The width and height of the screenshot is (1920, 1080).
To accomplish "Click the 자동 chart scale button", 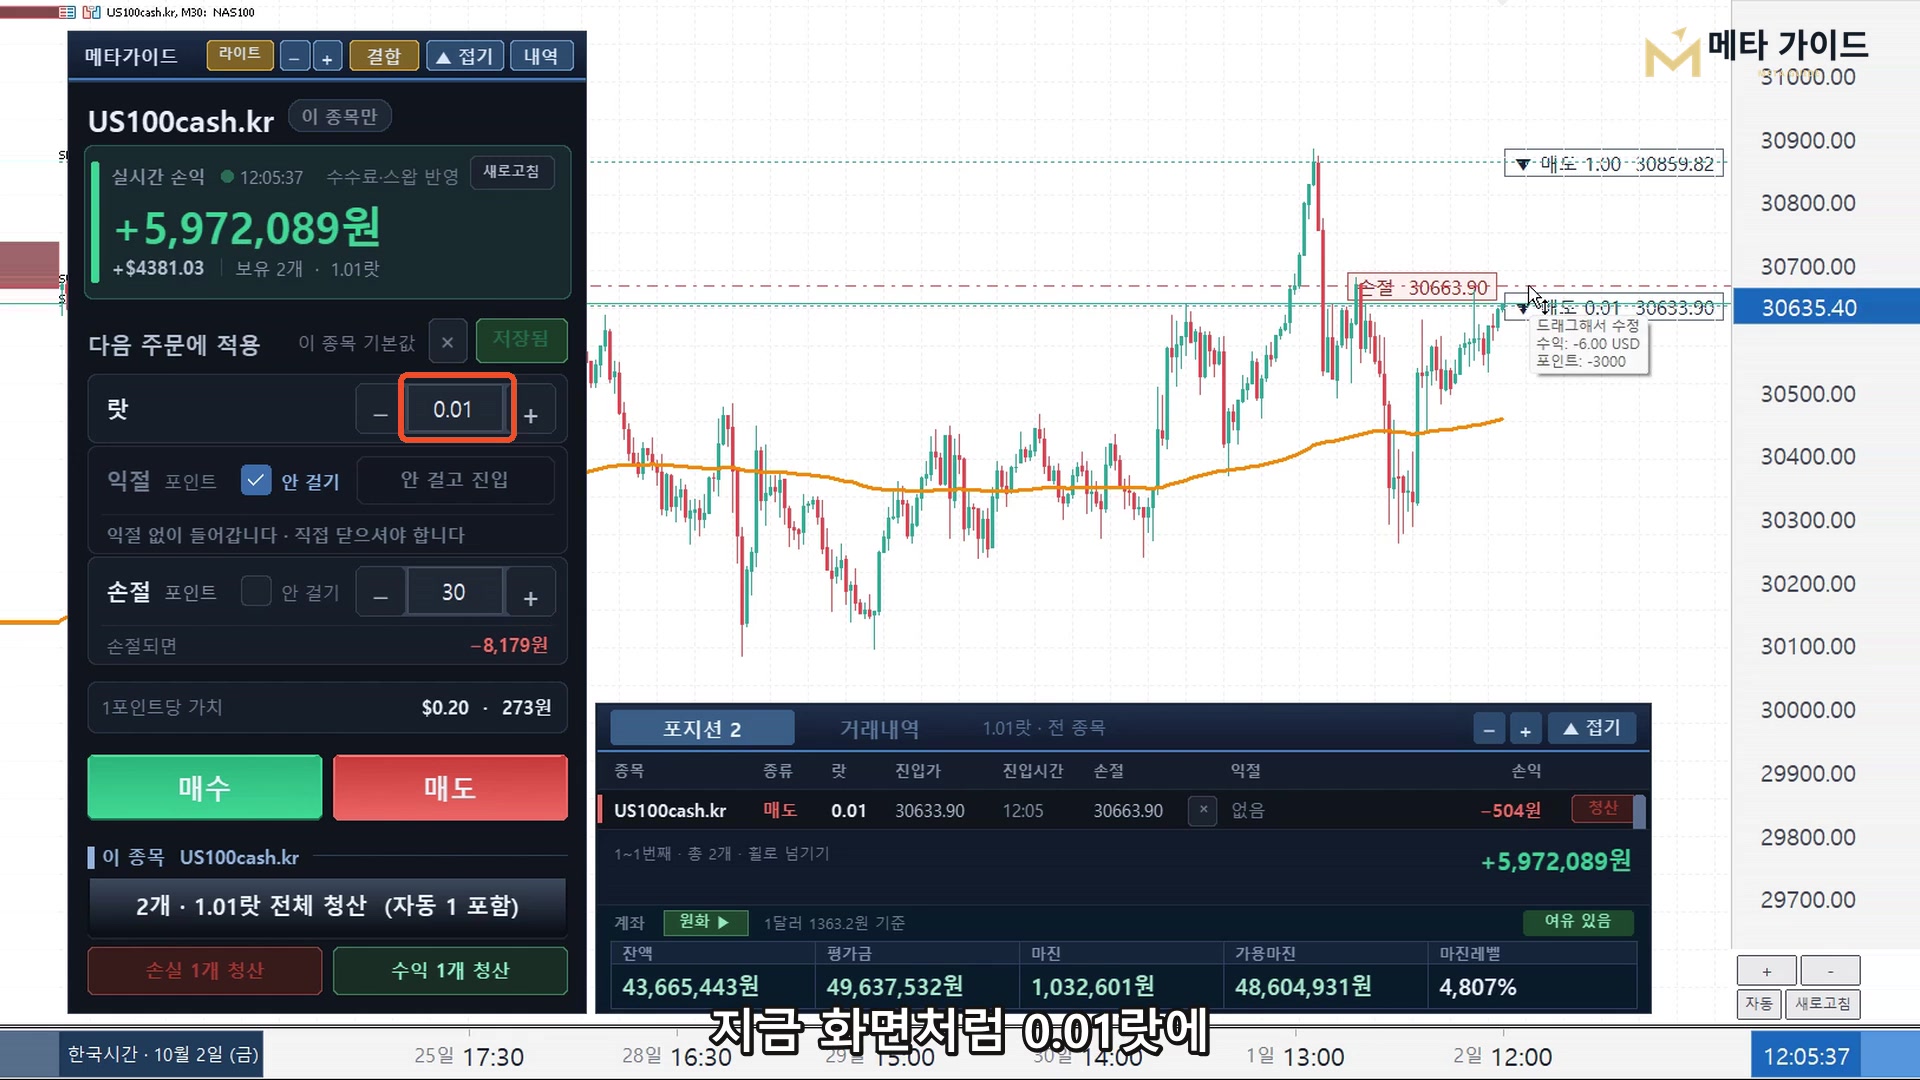I will 1759,1003.
